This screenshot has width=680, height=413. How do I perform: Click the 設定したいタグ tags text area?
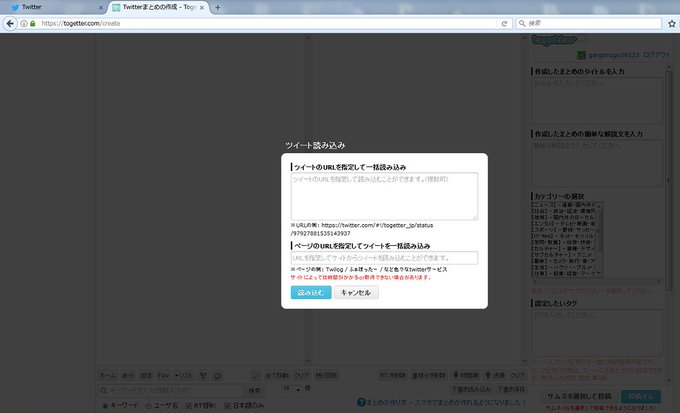click(x=598, y=332)
